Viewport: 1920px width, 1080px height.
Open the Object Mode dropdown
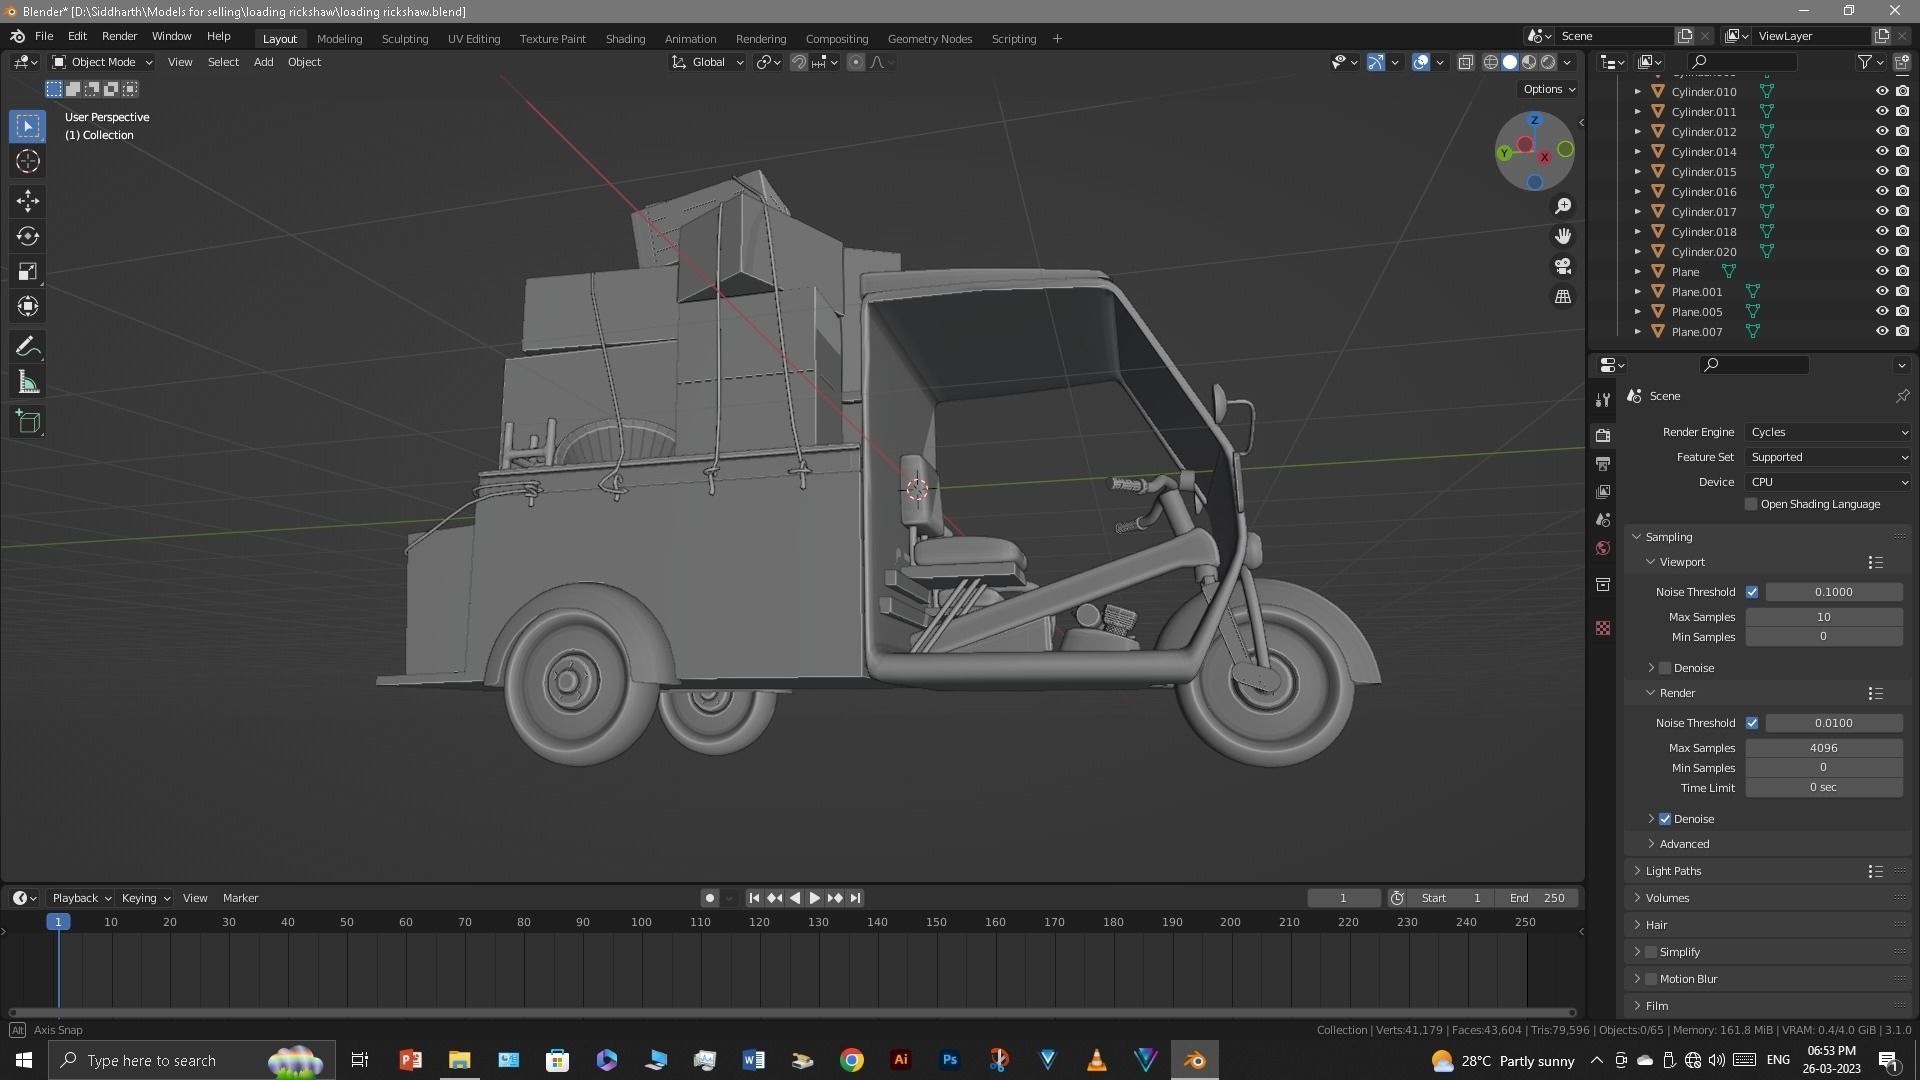[x=102, y=62]
